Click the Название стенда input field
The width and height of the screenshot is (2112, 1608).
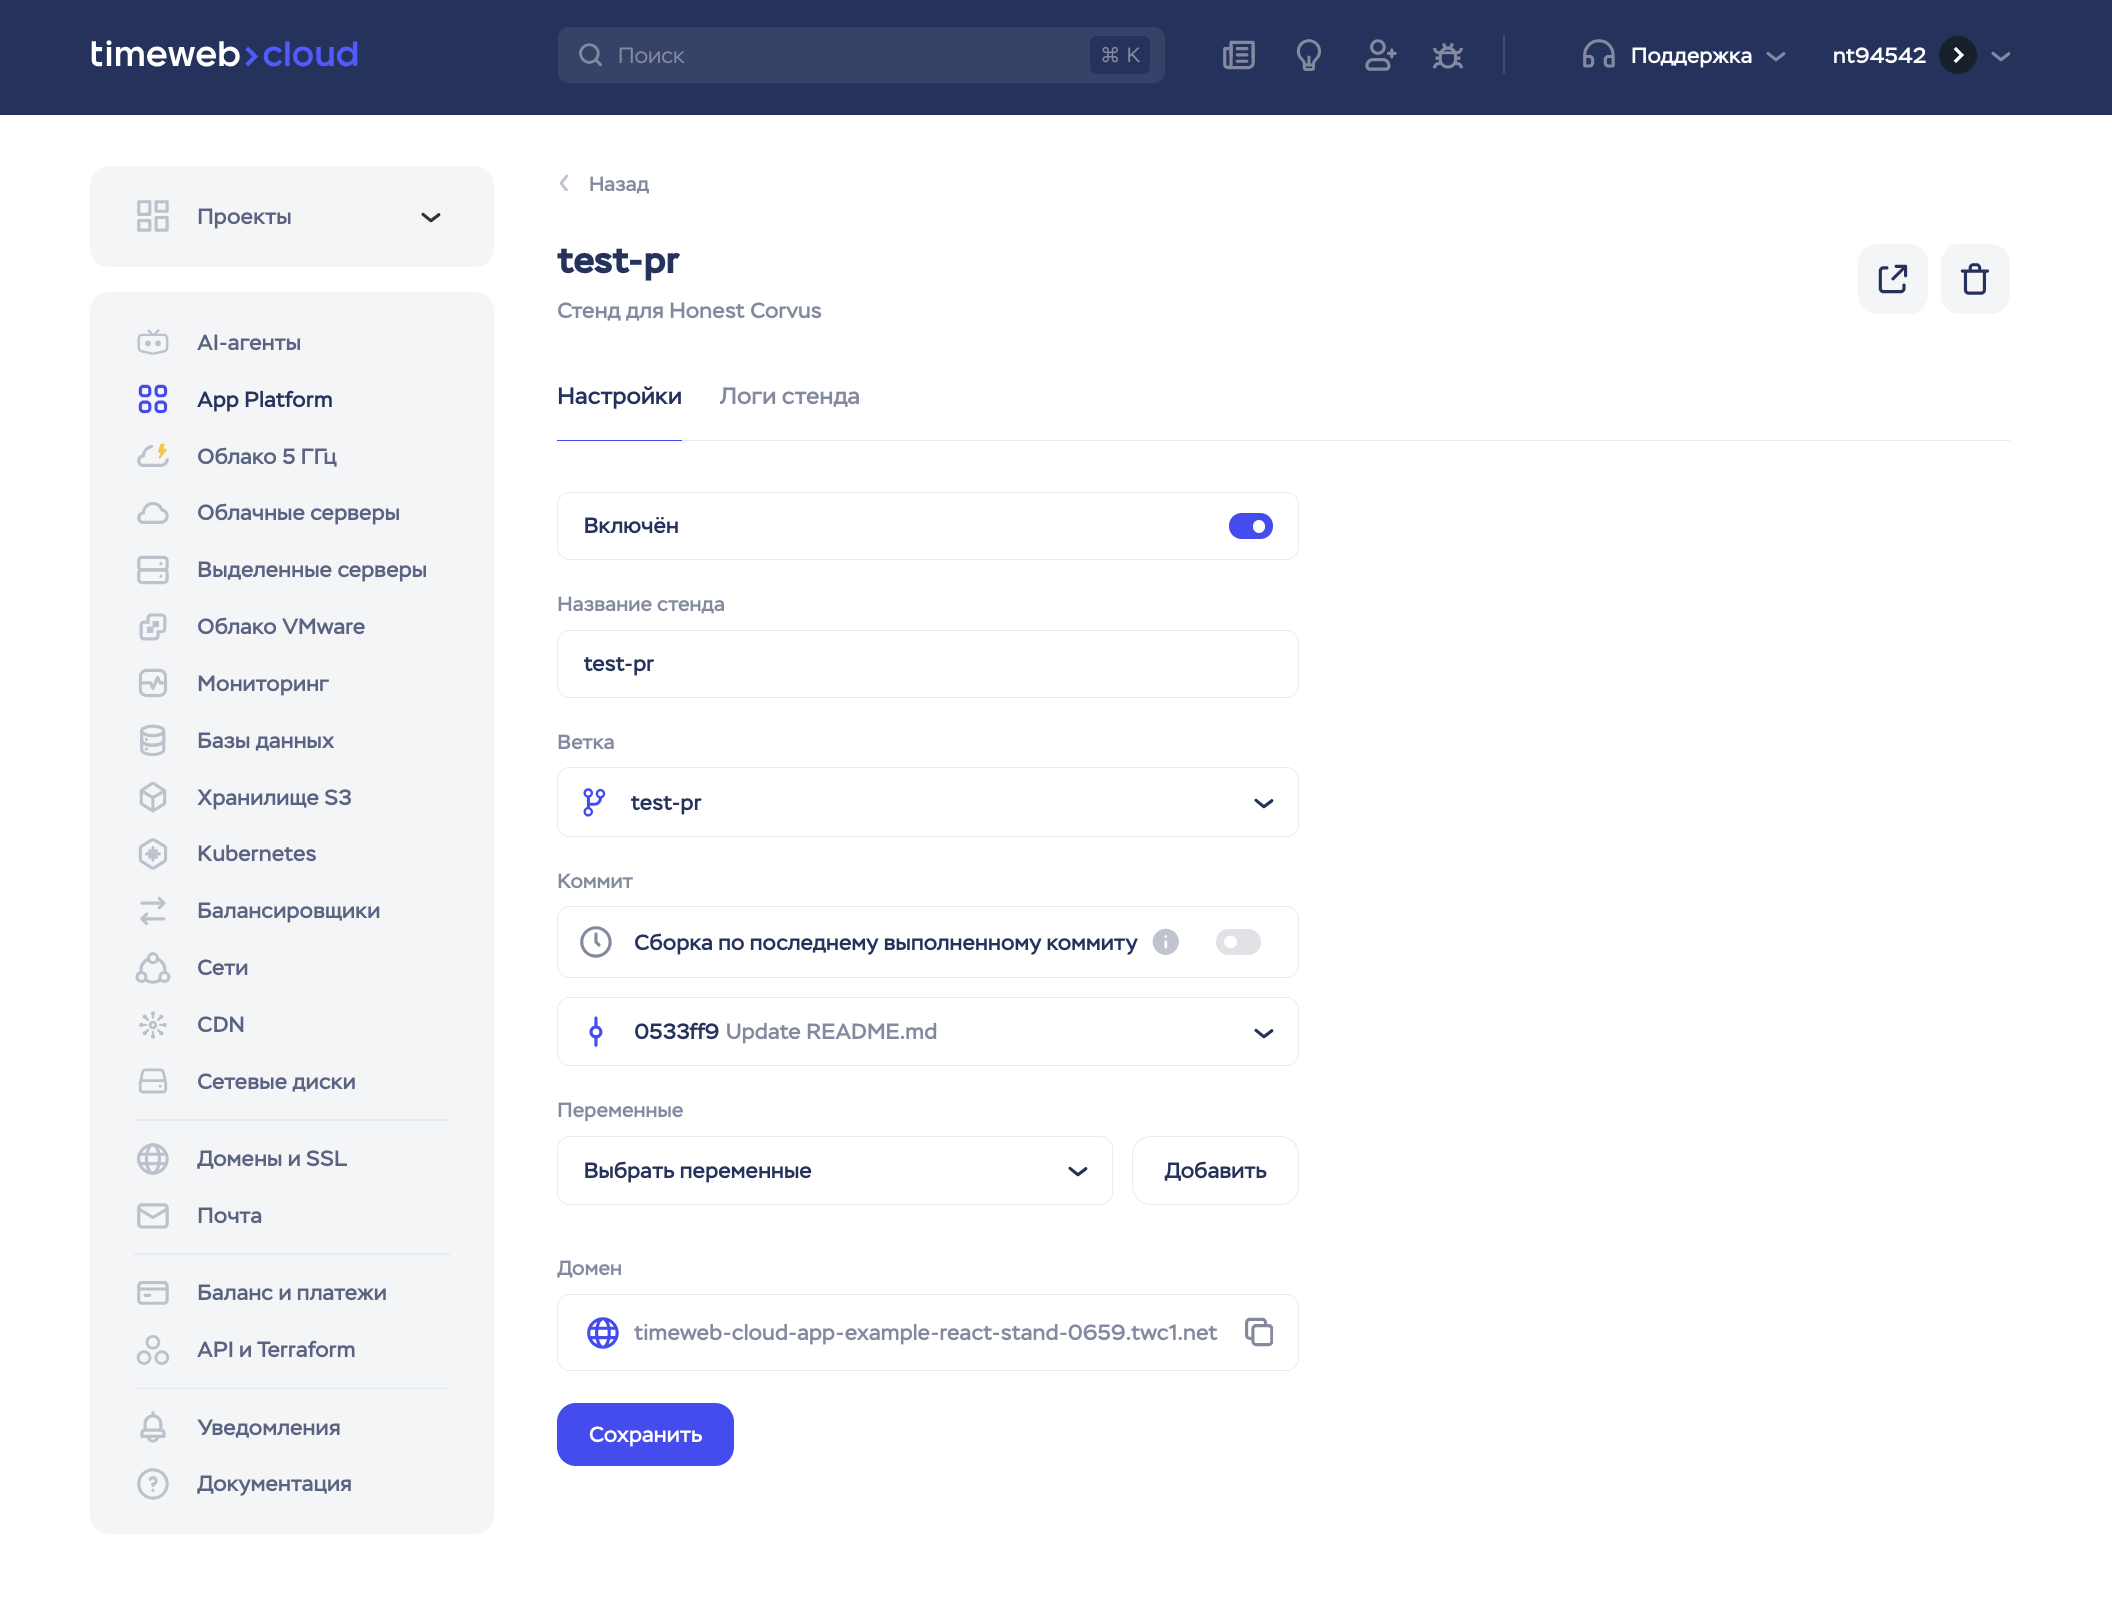coord(927,664)
